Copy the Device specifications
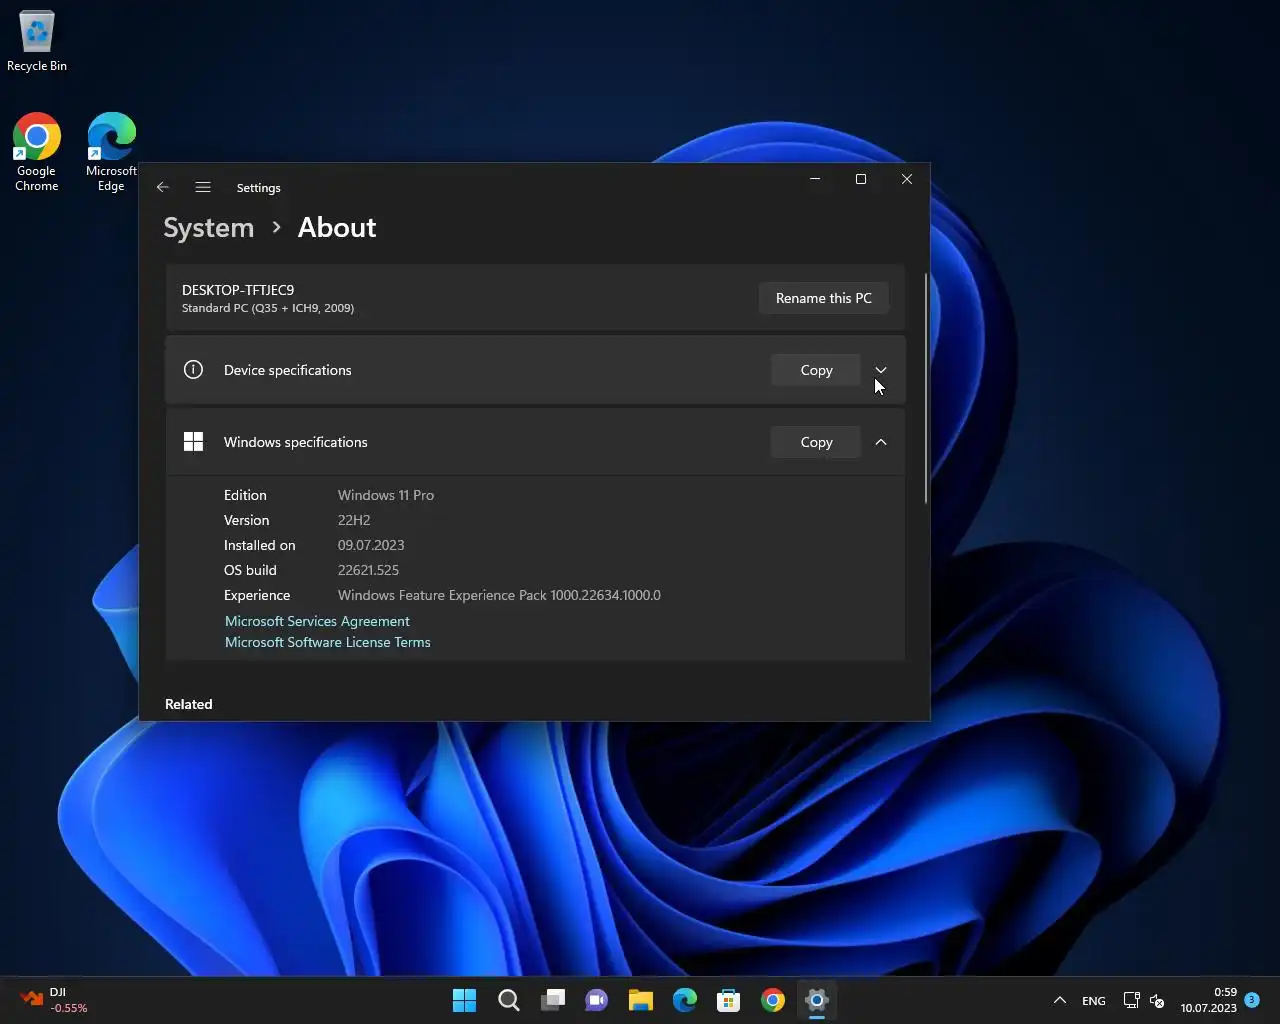The width and height of the screenshot is (1280, 1024). (816, 370)
